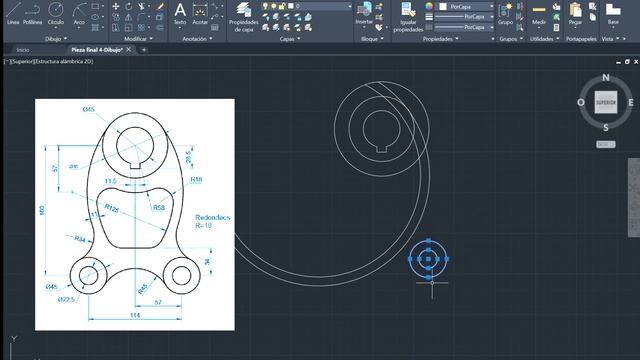
Task: Select the Hatch (sombreado) tool
Action: pyautogui.click(x=95, y=28)
